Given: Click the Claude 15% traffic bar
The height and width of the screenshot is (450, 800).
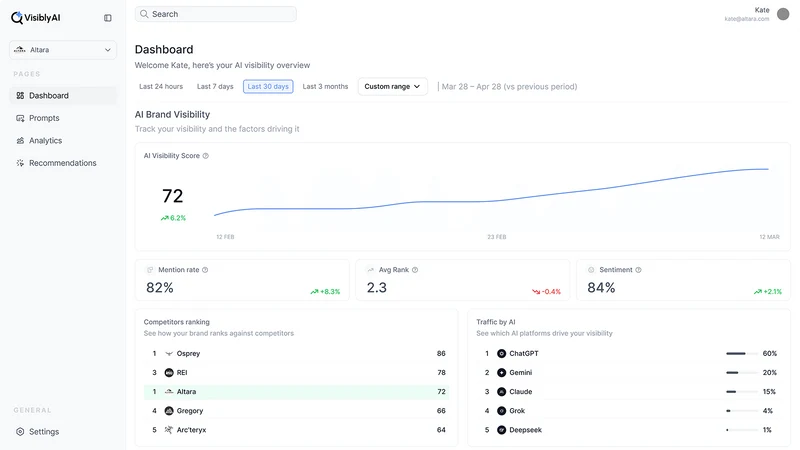Looking at the screenshot, I should pyautogui.click(x=742, y=392).
